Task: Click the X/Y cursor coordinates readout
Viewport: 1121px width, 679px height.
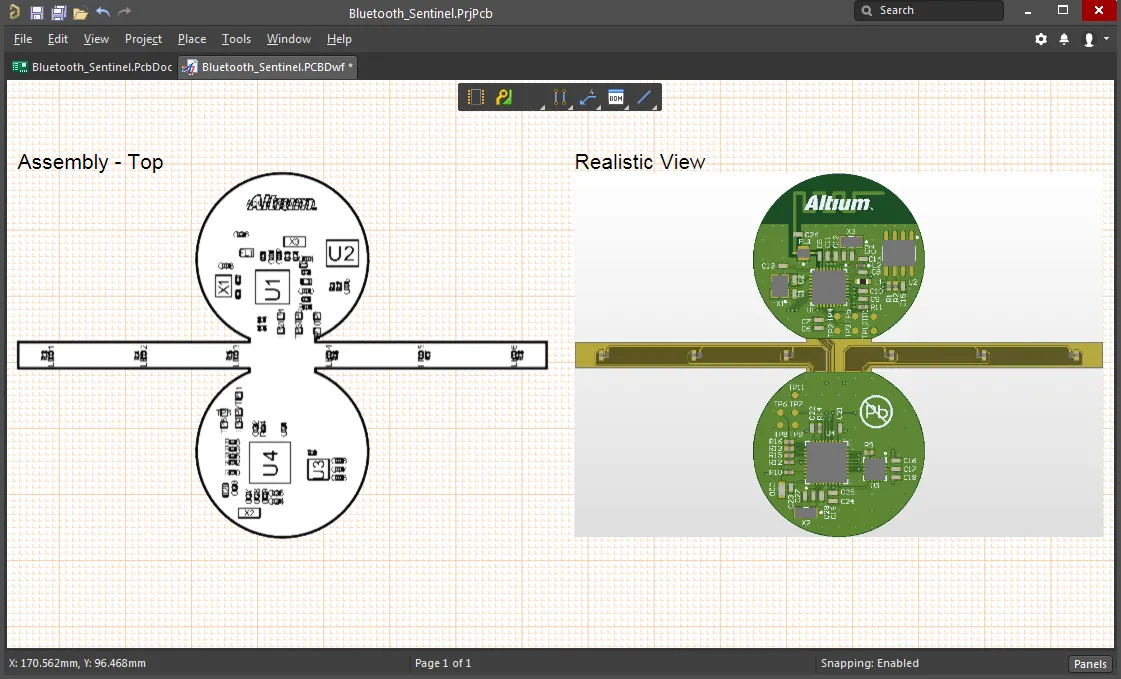Action: 77,663
